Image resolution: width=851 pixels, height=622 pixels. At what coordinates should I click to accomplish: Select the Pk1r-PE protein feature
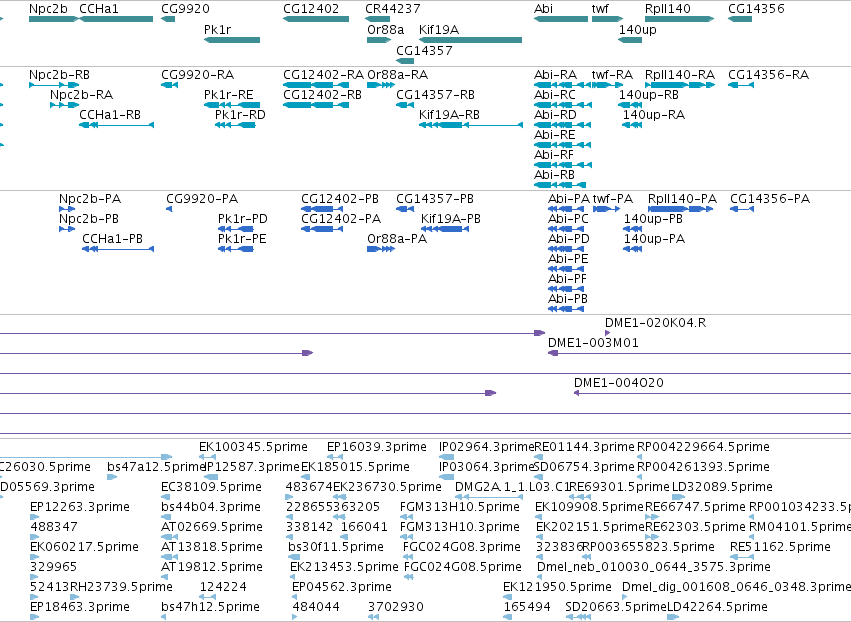coord(236,249)
